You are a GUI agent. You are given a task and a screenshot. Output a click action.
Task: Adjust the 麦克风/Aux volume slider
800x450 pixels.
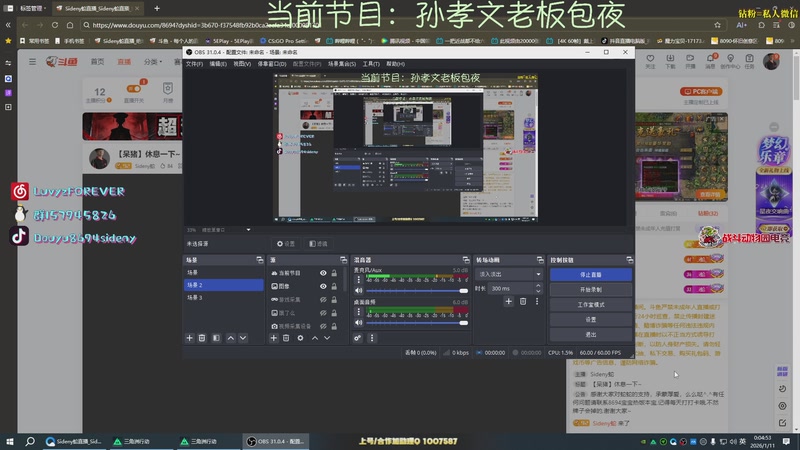417,290
